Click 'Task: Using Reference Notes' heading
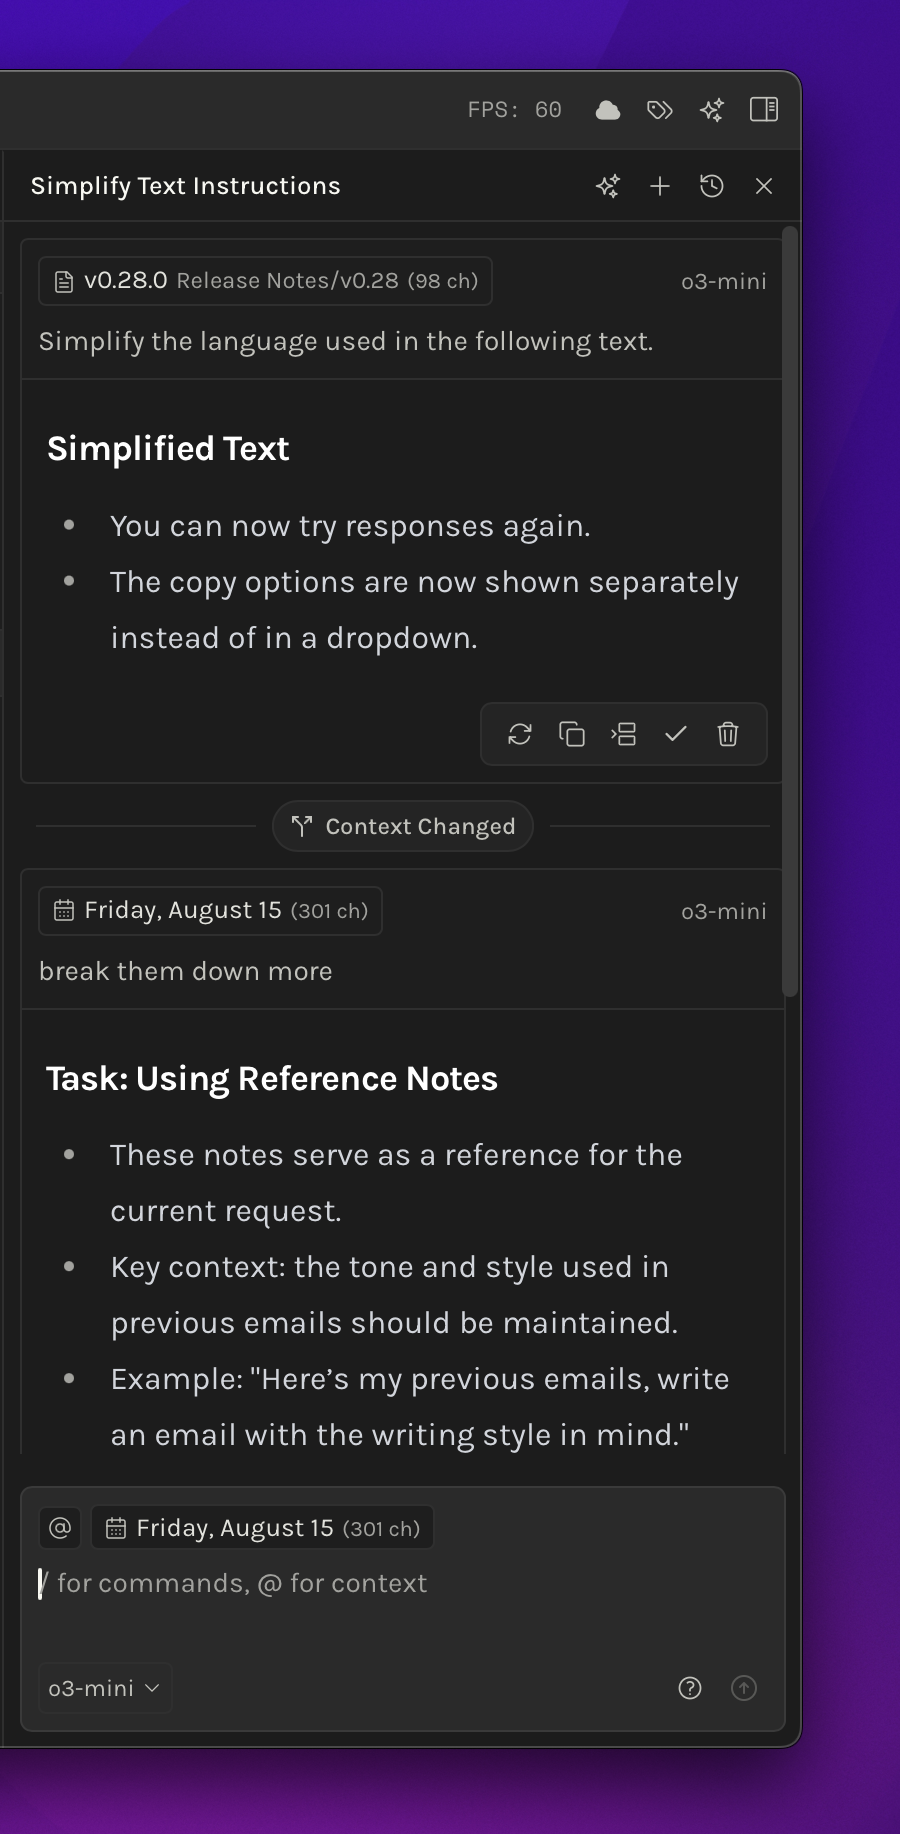 pyautogui.click(x=272, y=1079)
